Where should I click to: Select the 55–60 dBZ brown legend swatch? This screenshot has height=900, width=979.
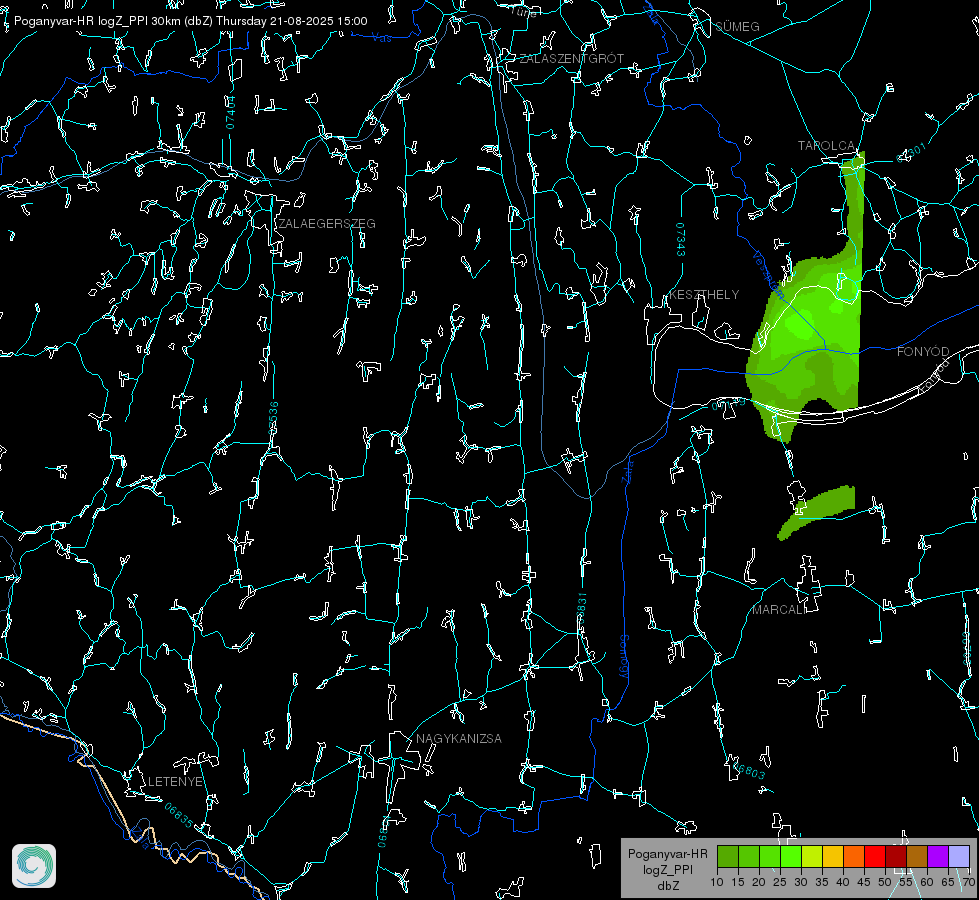tap(917, 856)
